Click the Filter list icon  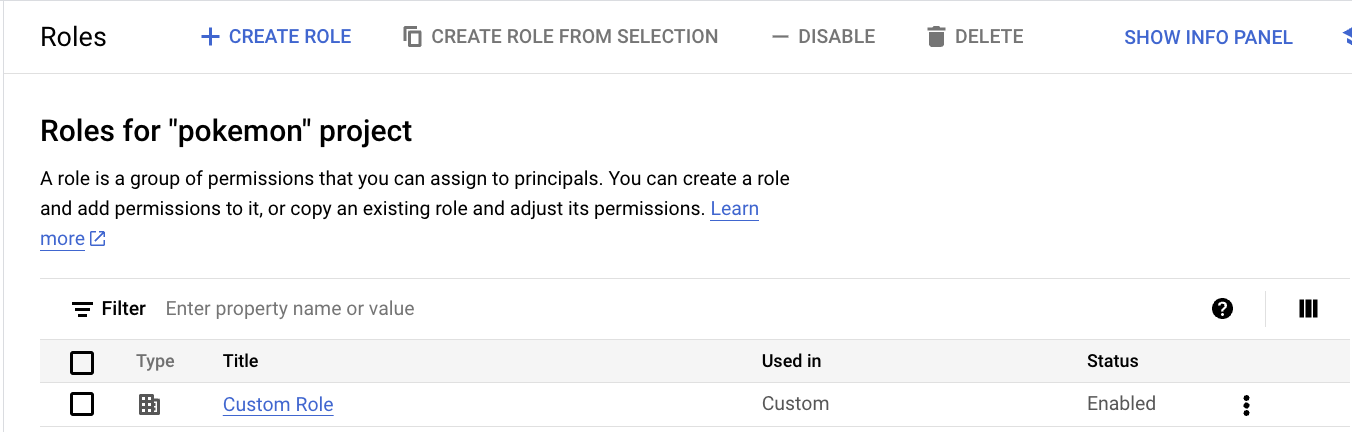(x=82, y=309)
